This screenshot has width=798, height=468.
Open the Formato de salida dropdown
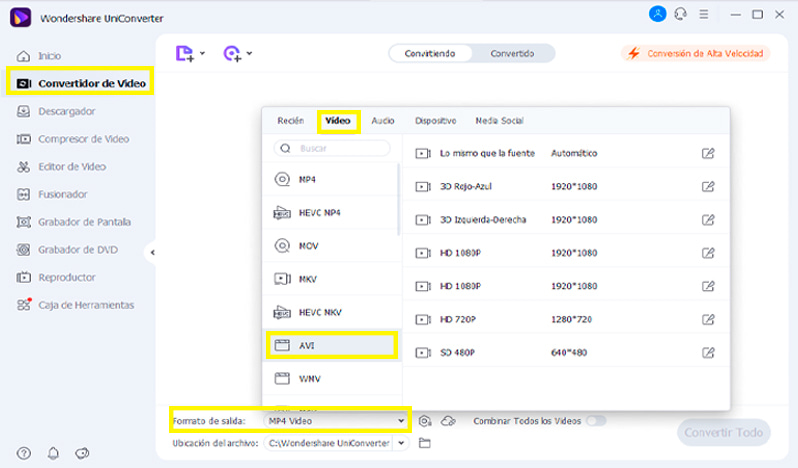coord(335,421)
